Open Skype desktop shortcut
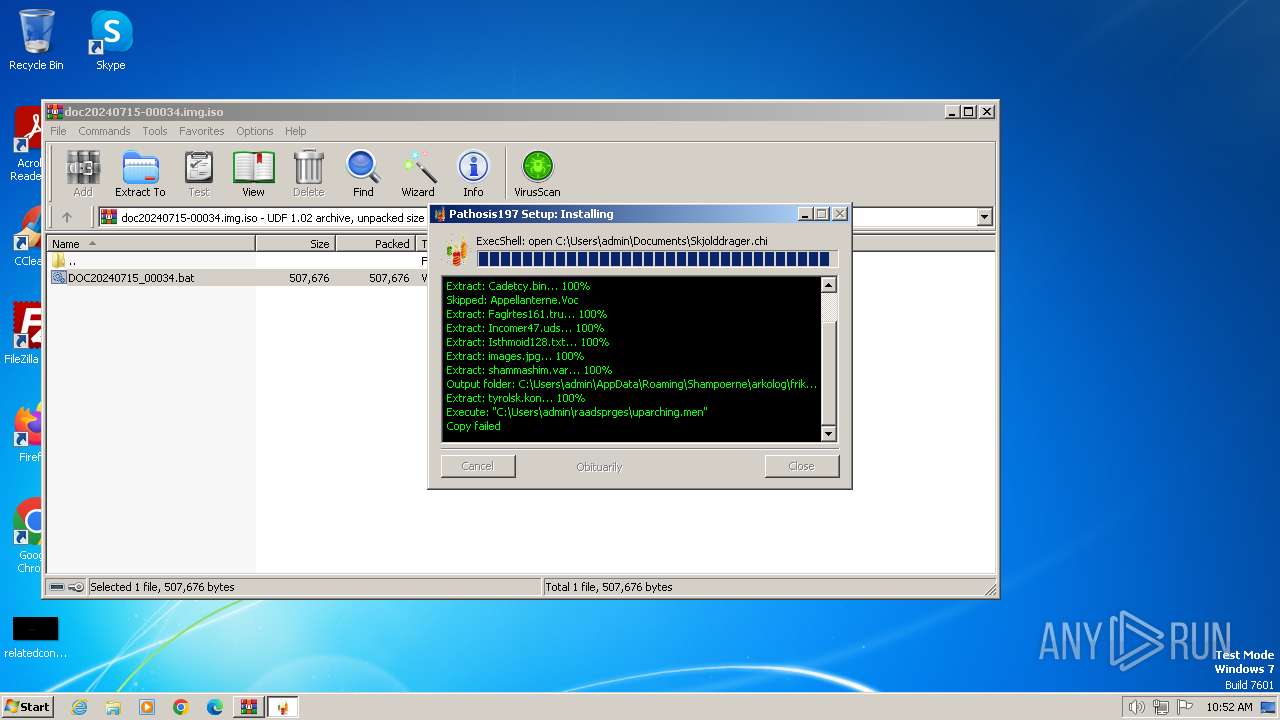The width and height of the screenshot is (1280, 720). click(111, 40)
